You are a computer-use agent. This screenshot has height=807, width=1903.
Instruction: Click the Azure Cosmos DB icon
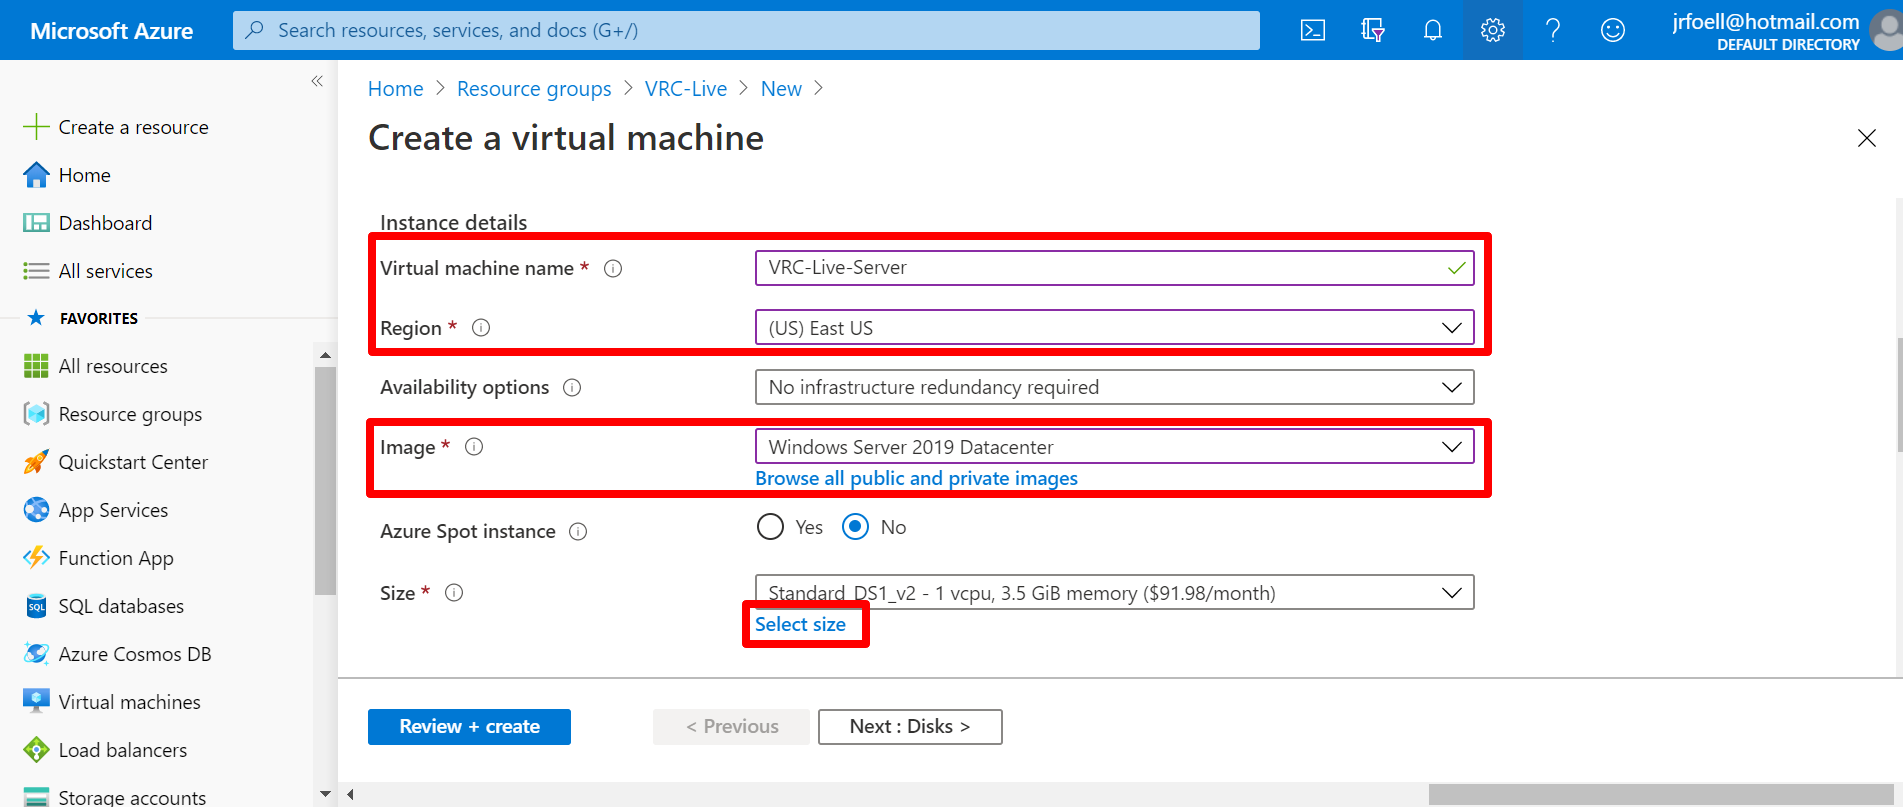pyautogui.click(x=36, y=654)
